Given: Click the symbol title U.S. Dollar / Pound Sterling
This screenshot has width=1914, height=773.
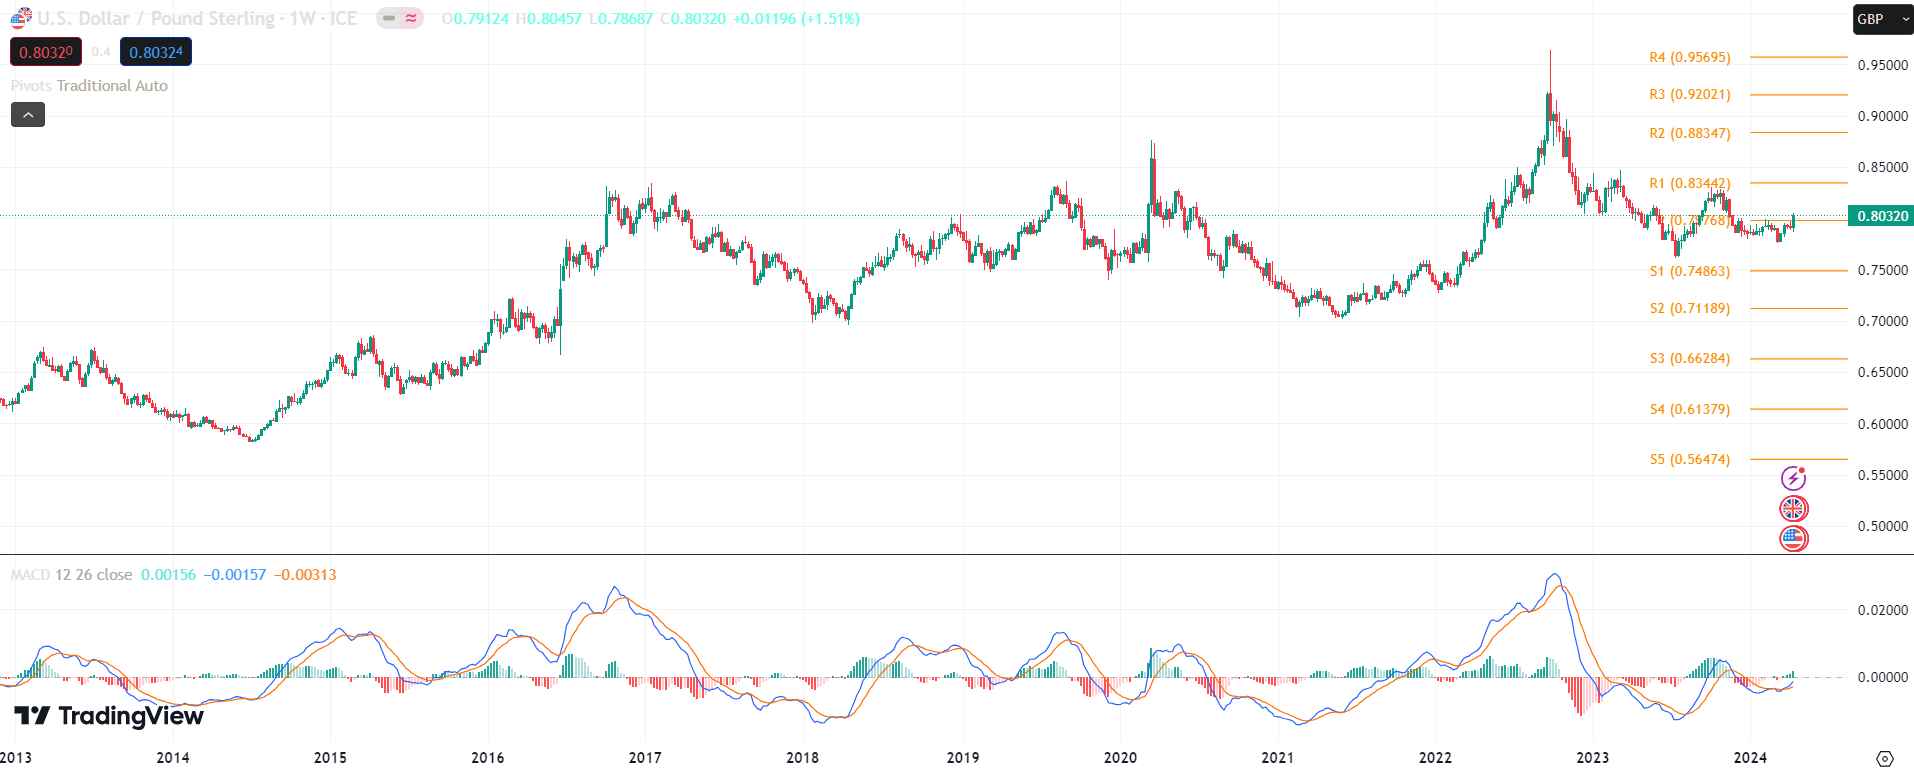Looking at the screenshot, I should [156, 18].
